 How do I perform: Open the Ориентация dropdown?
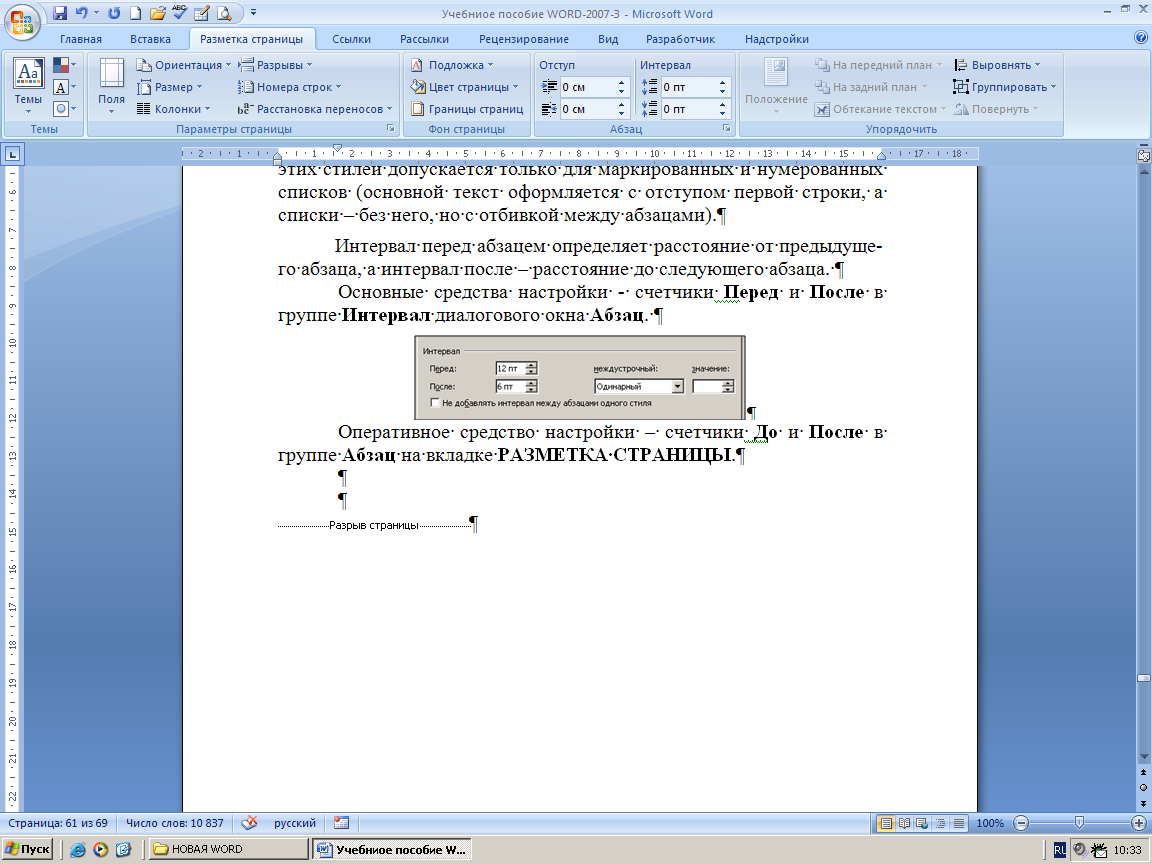pyautogui.click(x=184, y=65)
